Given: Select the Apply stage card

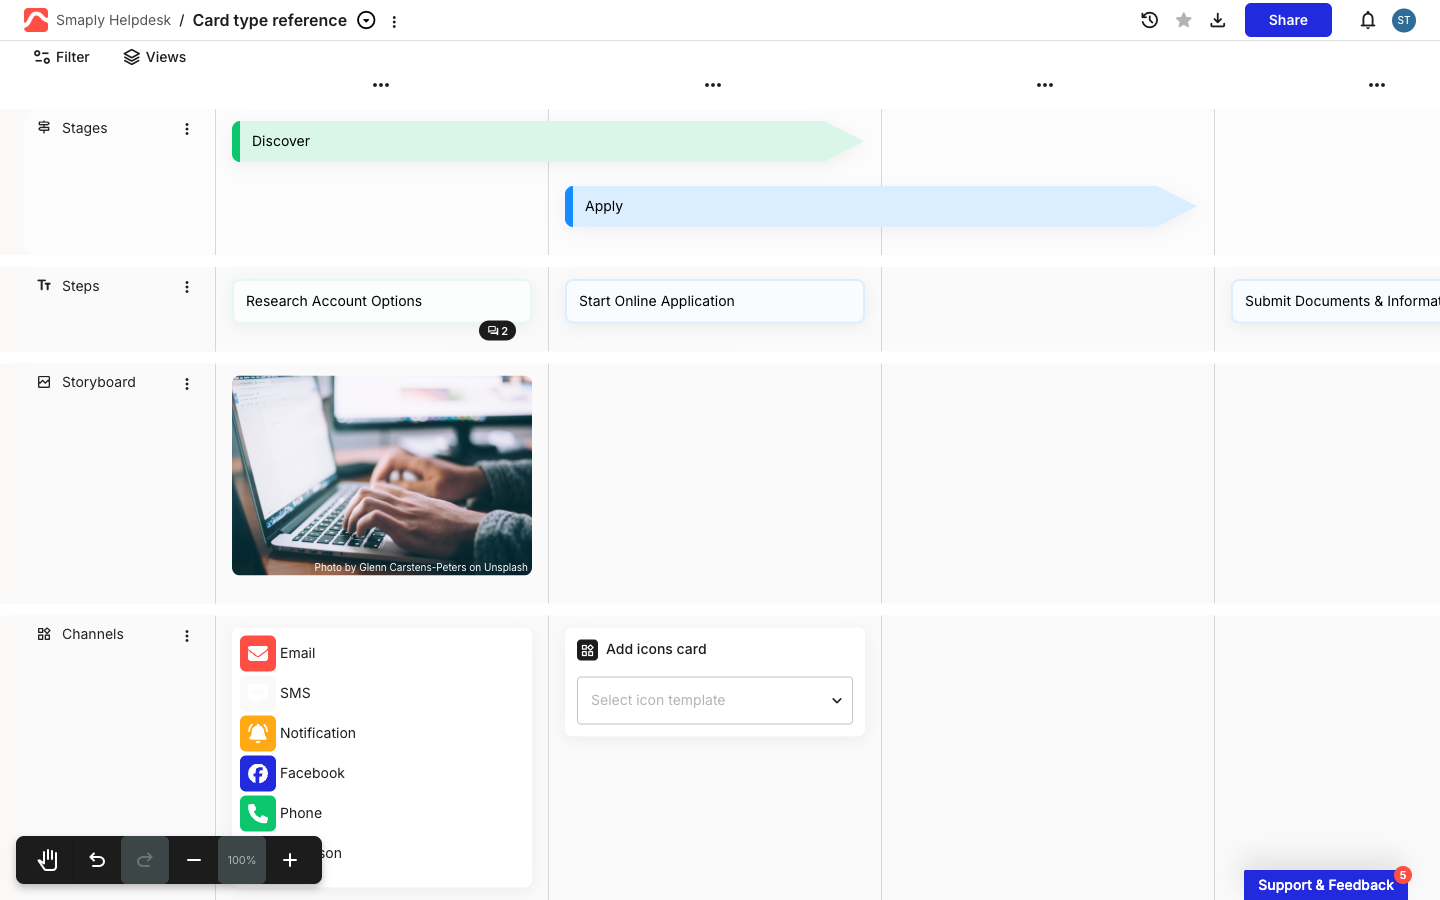Looking at the screenshot, I should 881,206.
